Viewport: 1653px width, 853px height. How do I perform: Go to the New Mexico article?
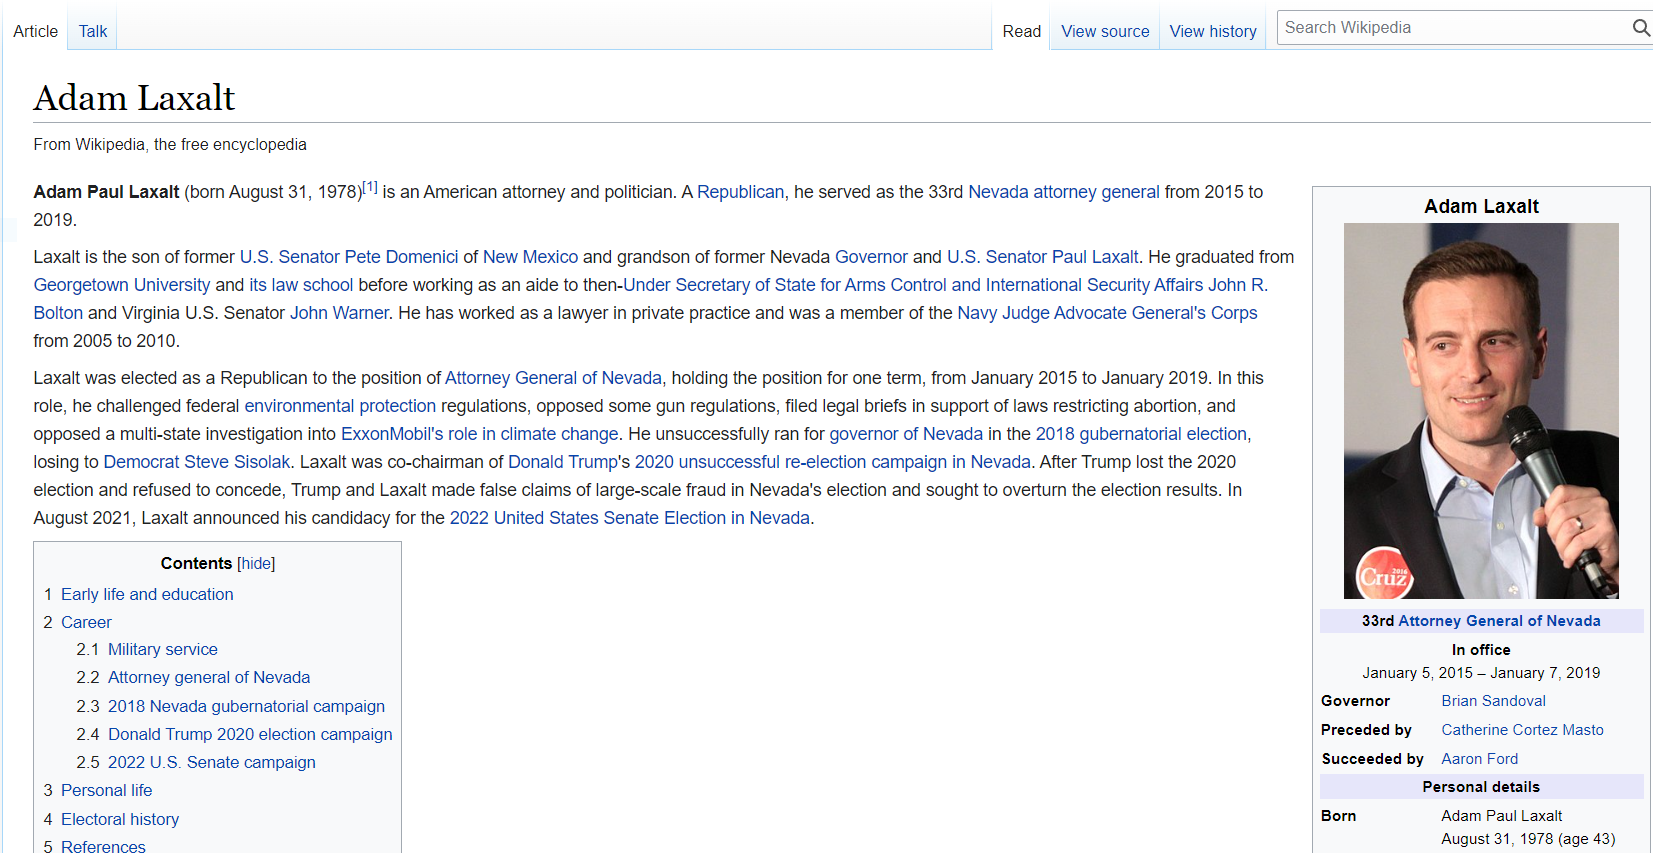(x=530, y=257)
